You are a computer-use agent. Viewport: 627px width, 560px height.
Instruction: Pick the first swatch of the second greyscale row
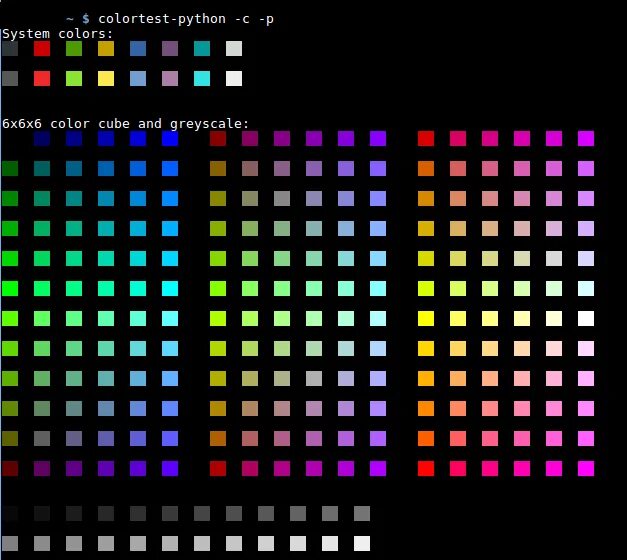click(10, 544)
